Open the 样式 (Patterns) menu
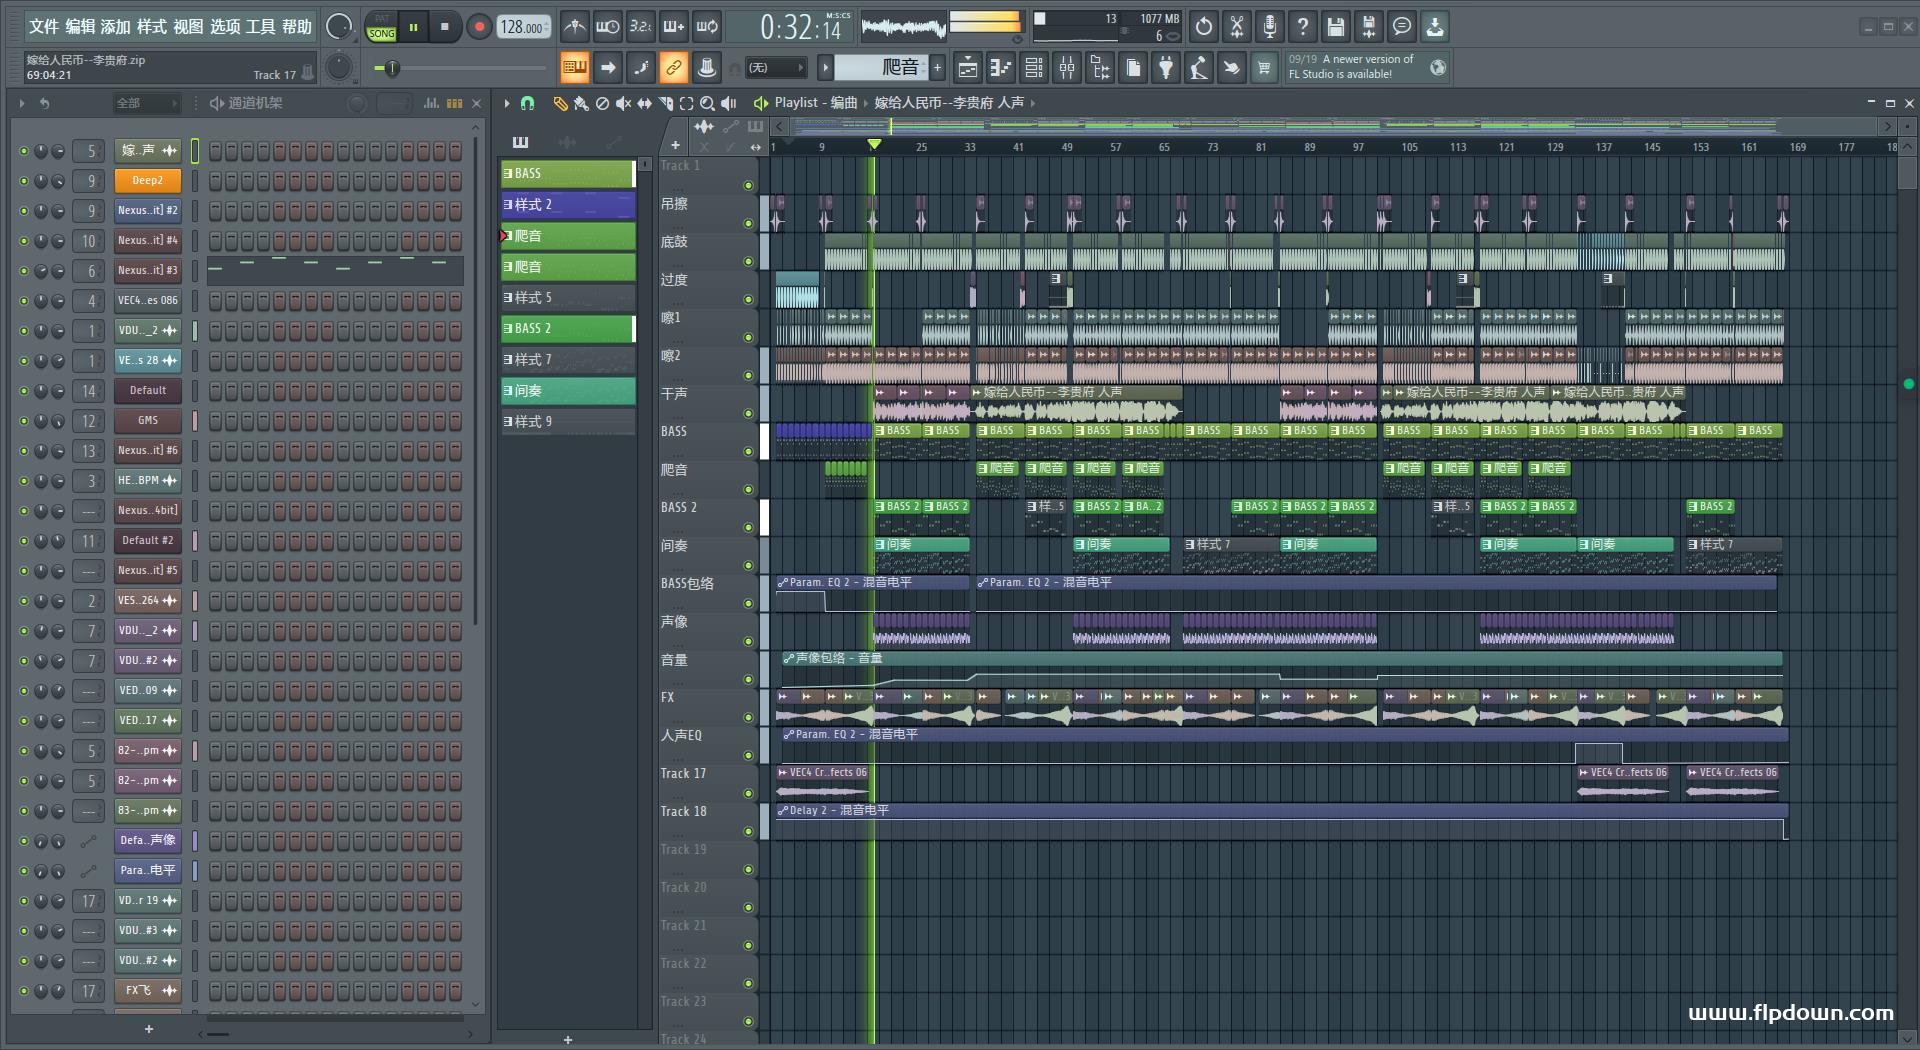The height and width of the screenshot is (1050, 1920). point(152,27)
